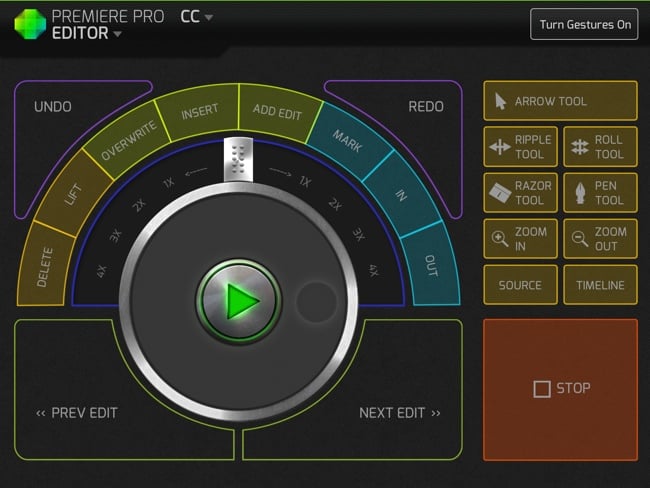Switch to the Source monitor
This screenshot has width=650, height=488.
(x=520, y=285)
